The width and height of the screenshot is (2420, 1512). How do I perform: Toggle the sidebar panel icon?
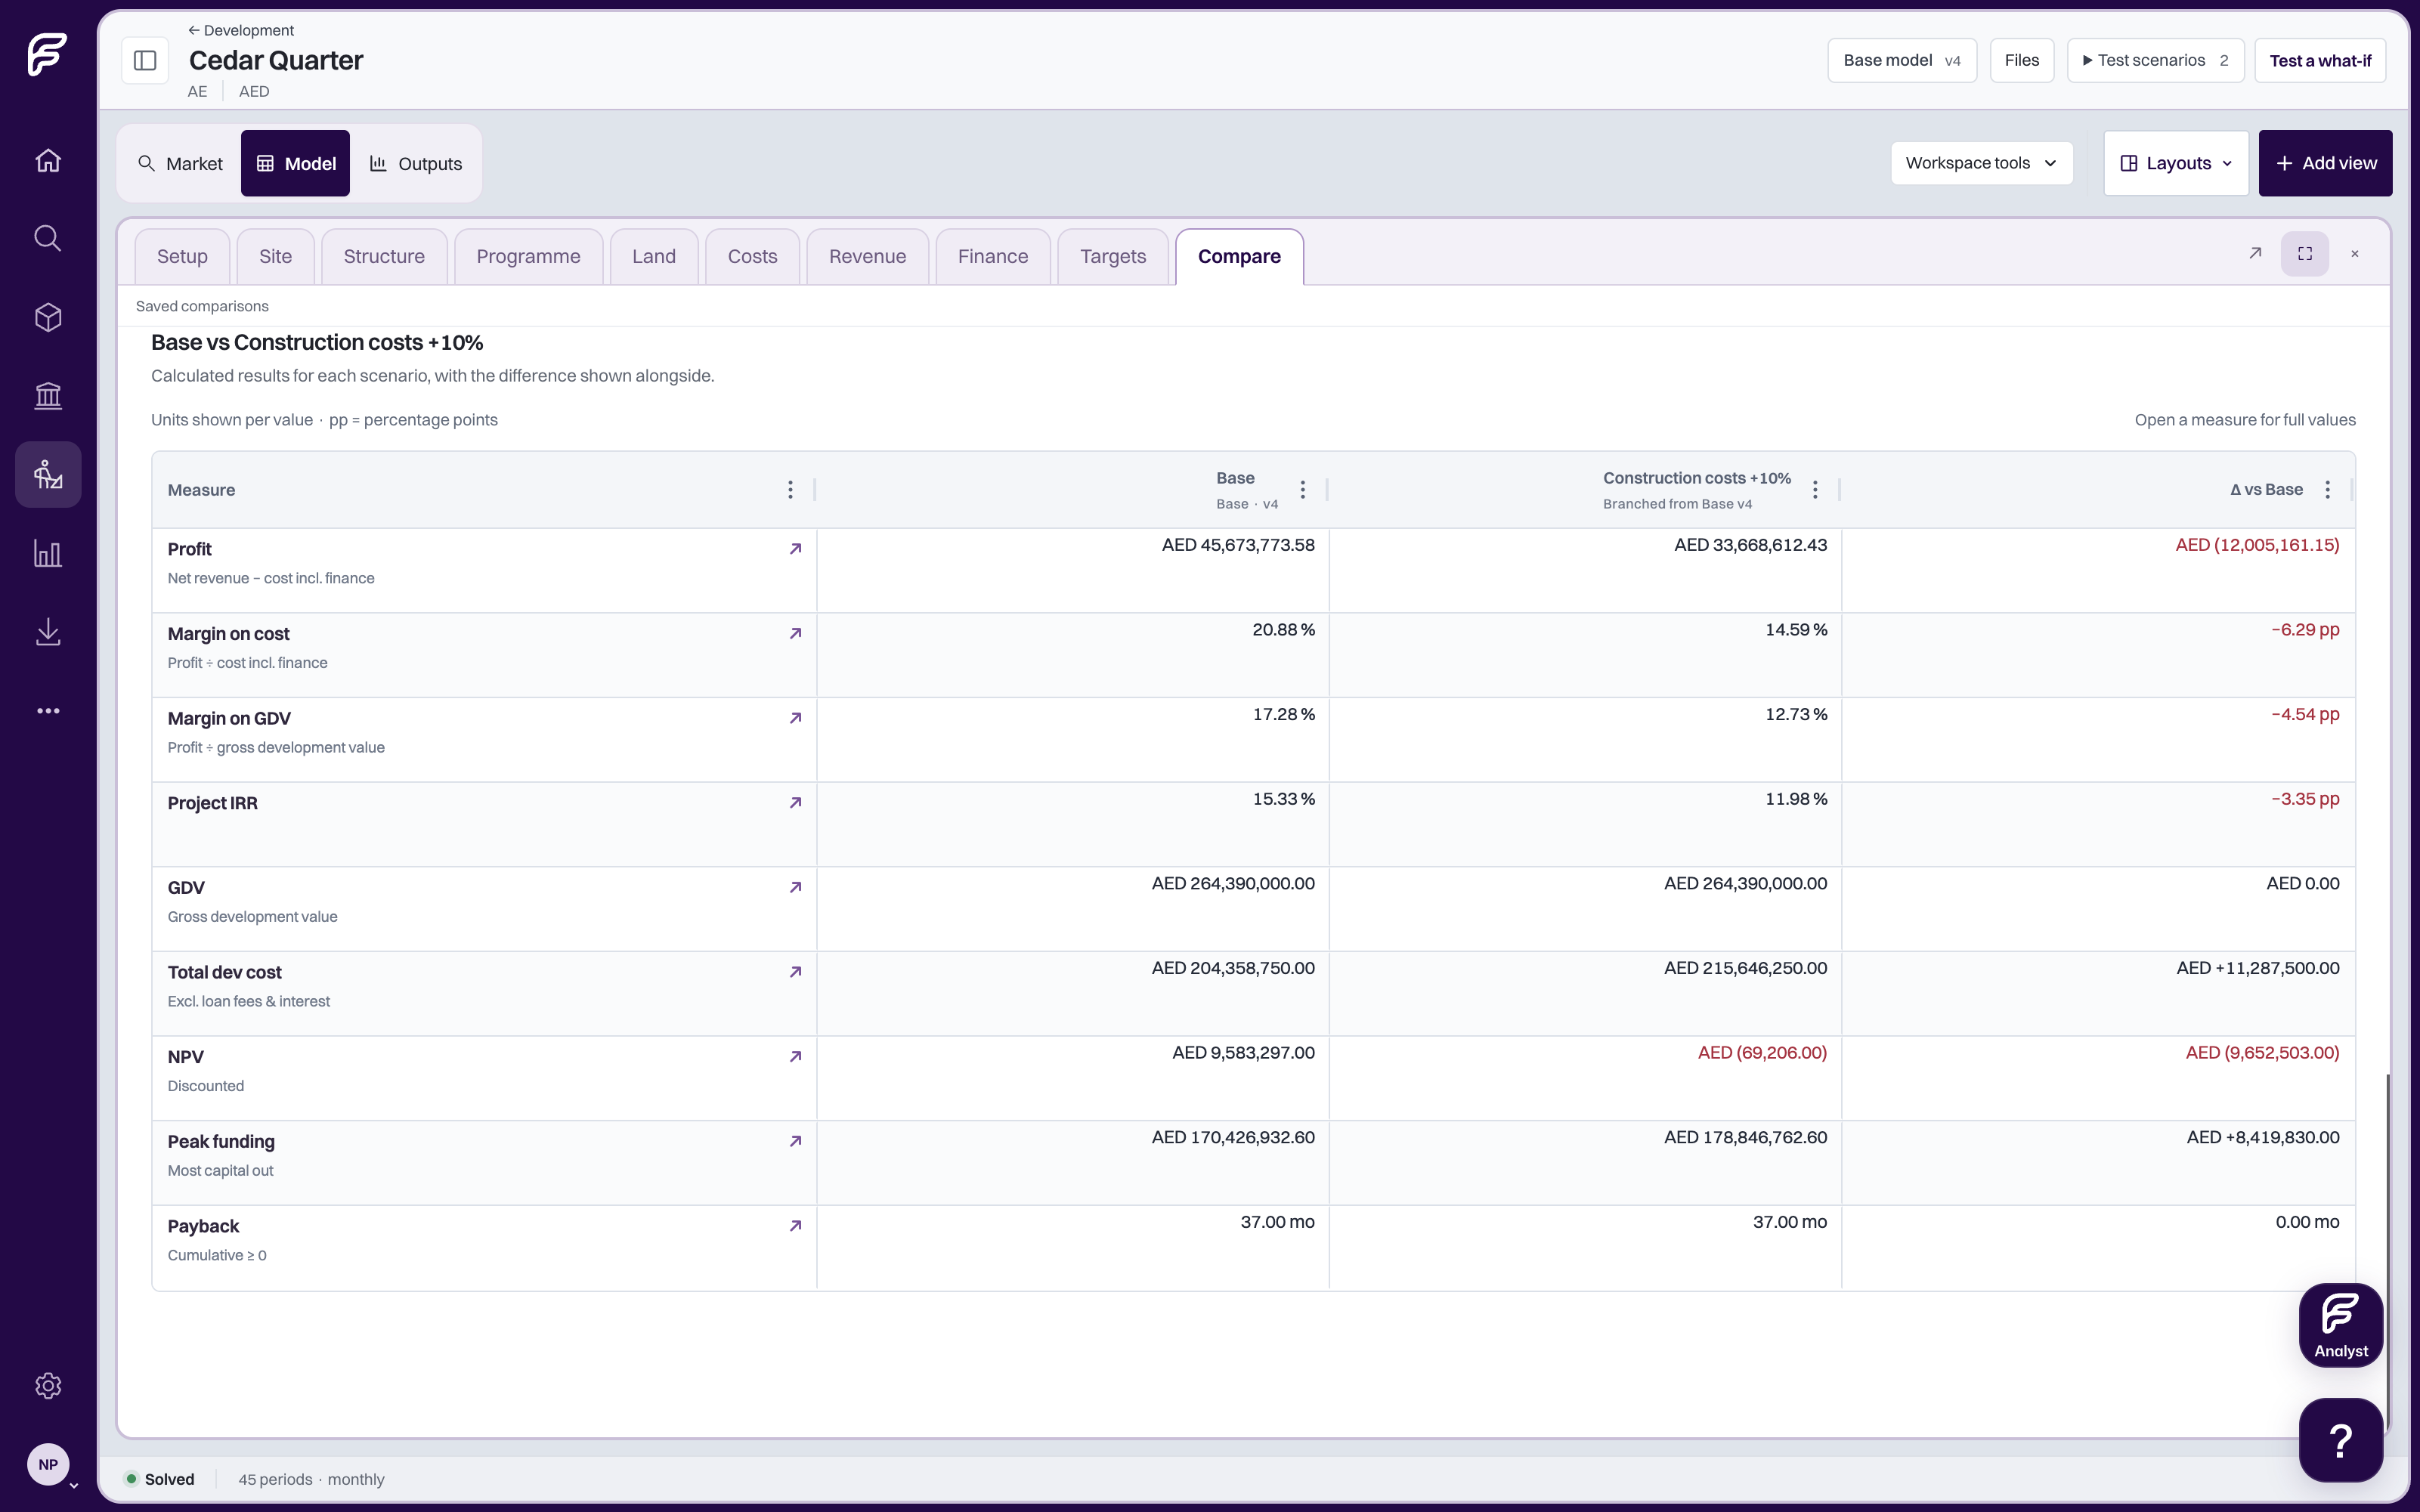coord(145,60)
